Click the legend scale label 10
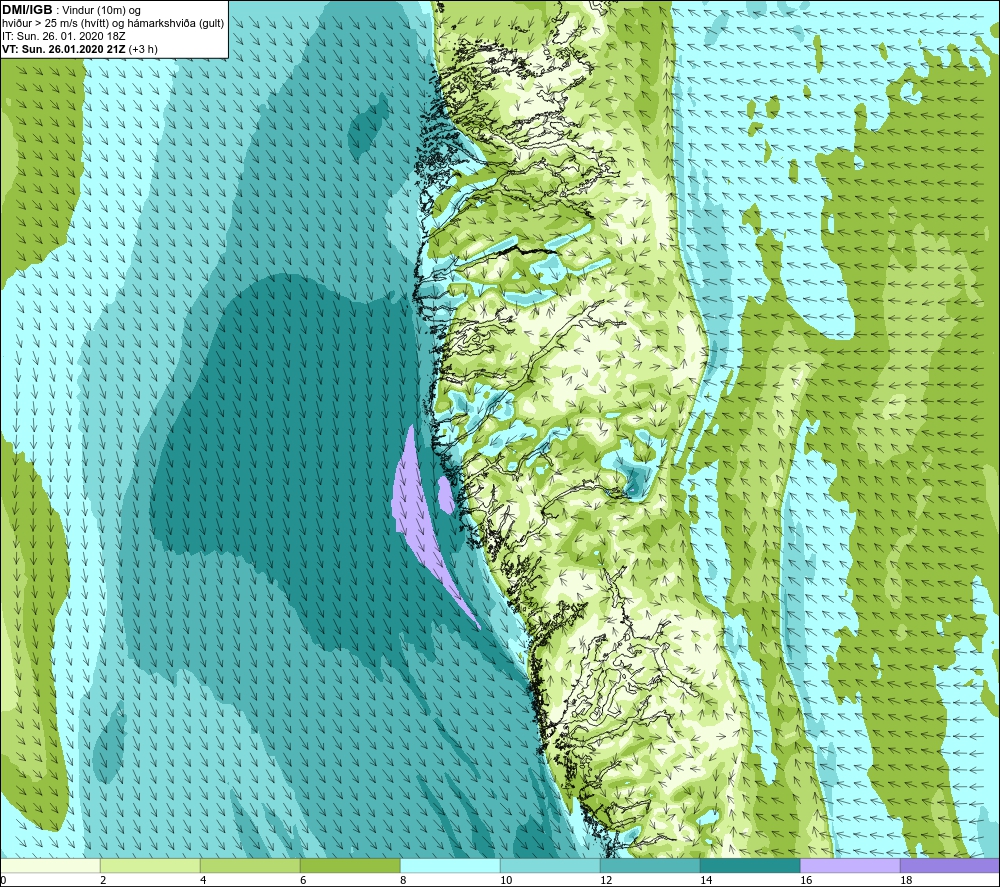Image resolution: width=1000 pixels, height=887 pixels. click(506, 880)
